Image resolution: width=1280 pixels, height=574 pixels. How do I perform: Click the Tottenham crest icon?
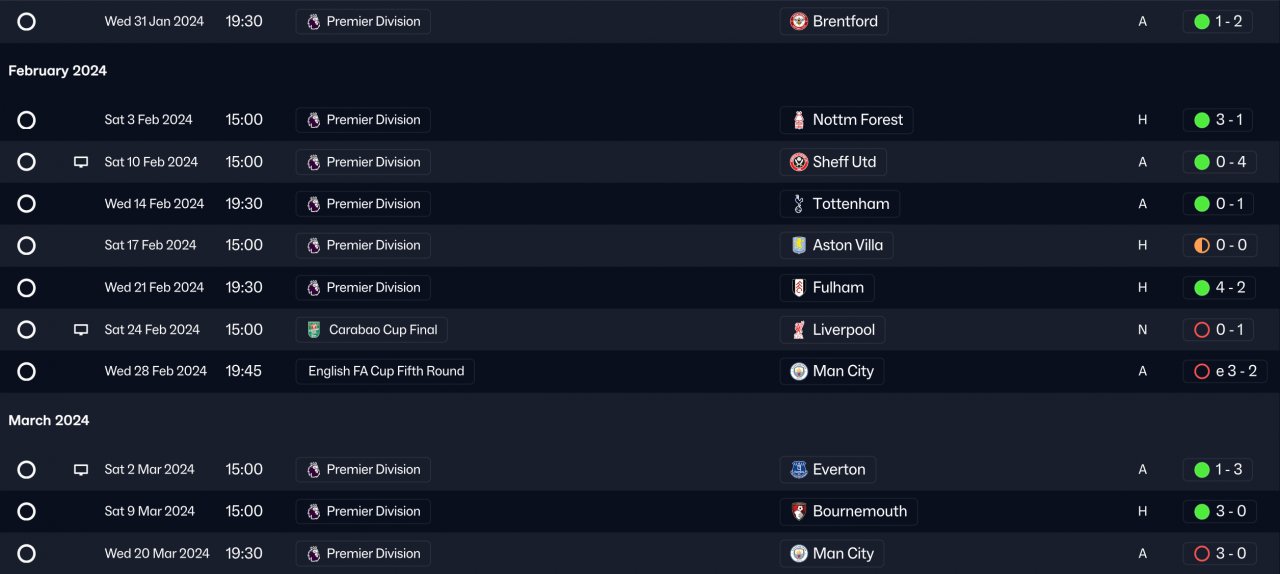798,204
